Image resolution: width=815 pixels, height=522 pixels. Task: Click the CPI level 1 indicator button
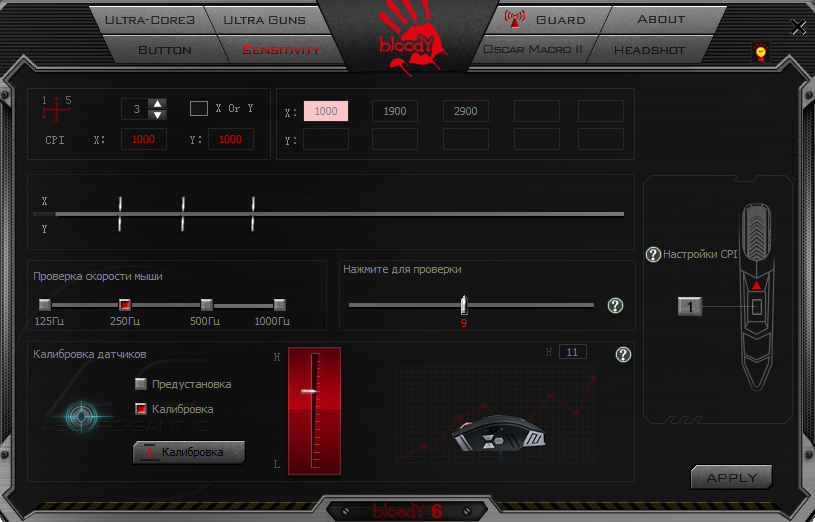[x=690, y=306]
